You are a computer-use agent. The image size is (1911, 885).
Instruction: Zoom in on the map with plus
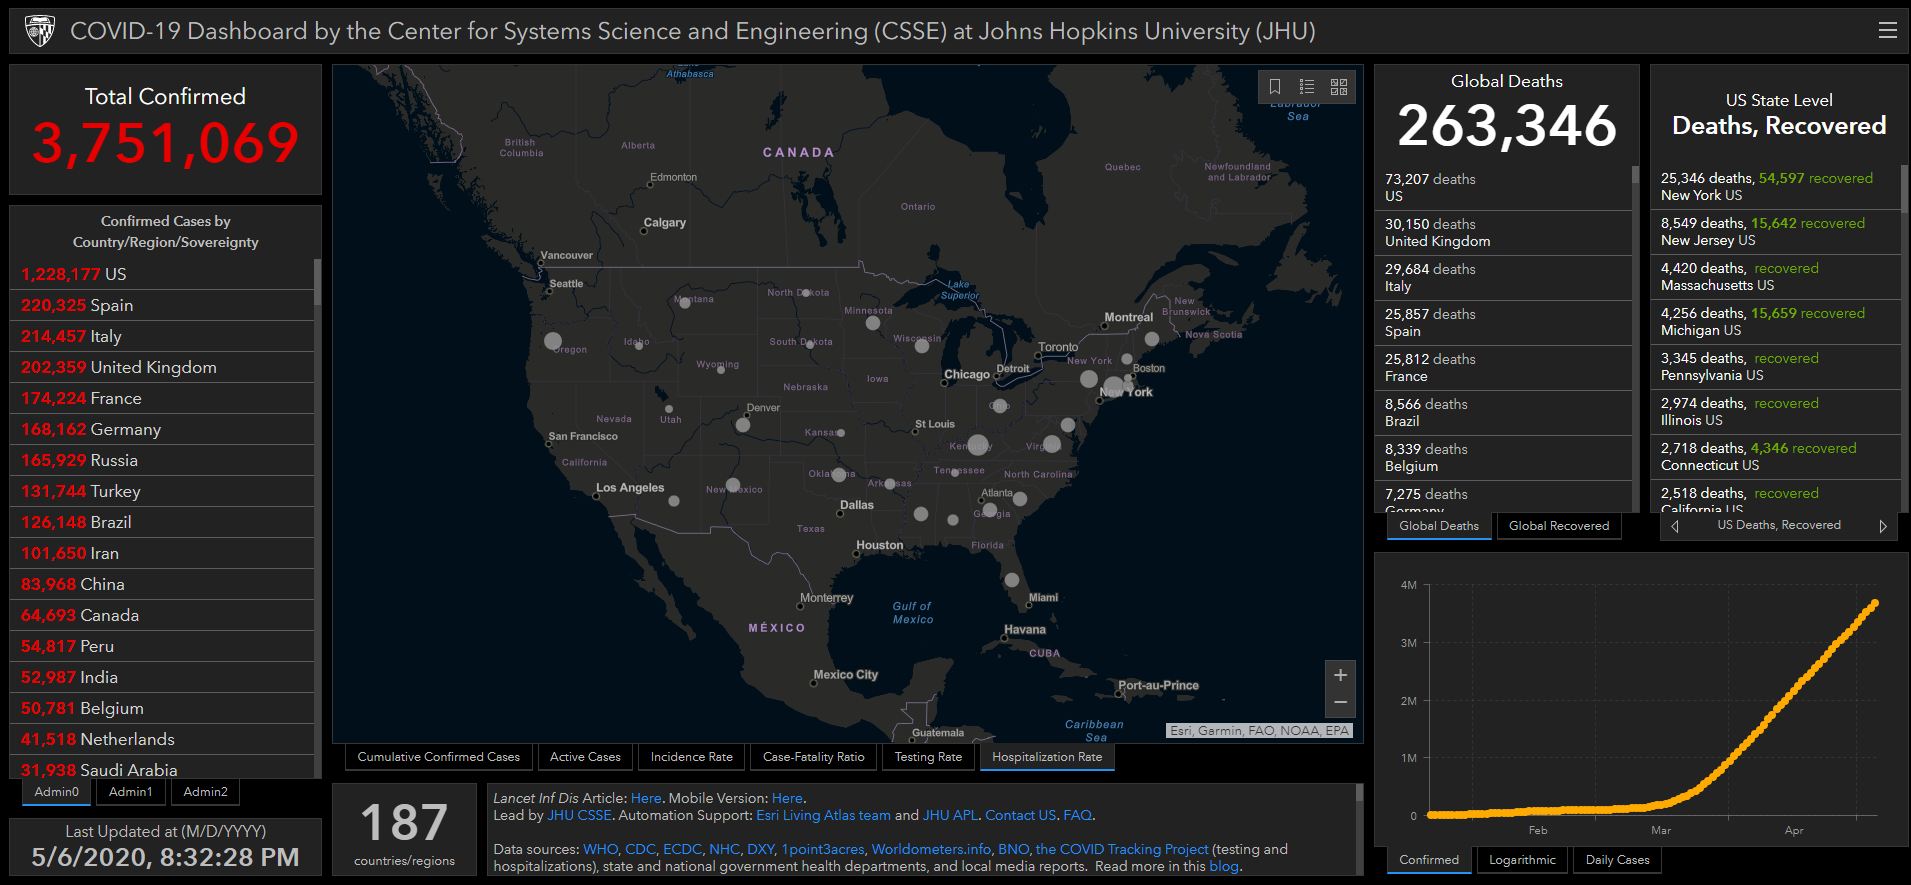[x=1340, y=675]
